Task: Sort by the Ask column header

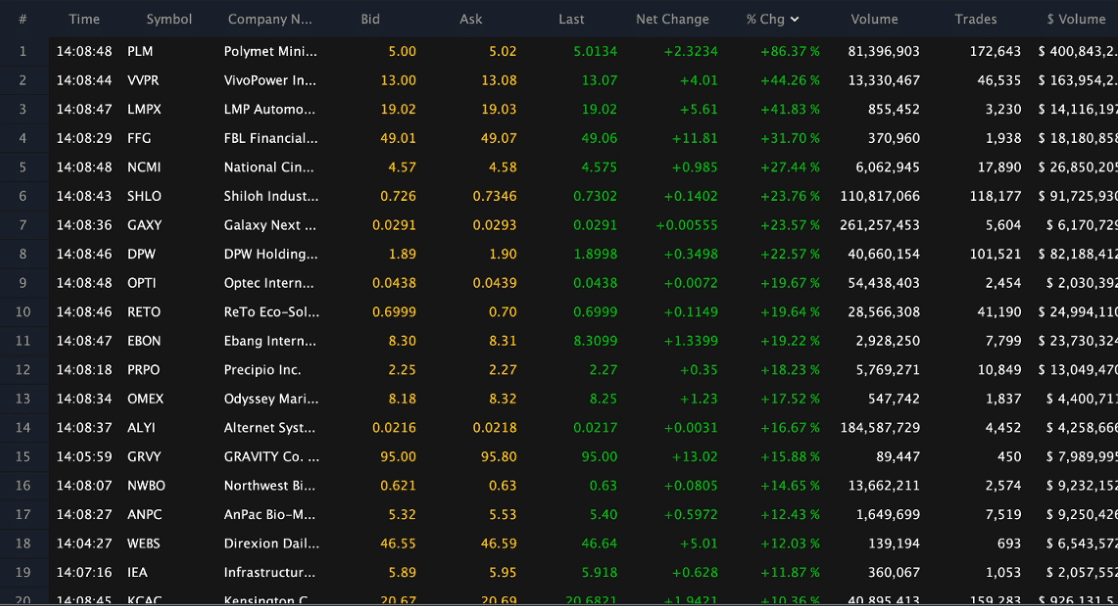Action: click(471, 19)
